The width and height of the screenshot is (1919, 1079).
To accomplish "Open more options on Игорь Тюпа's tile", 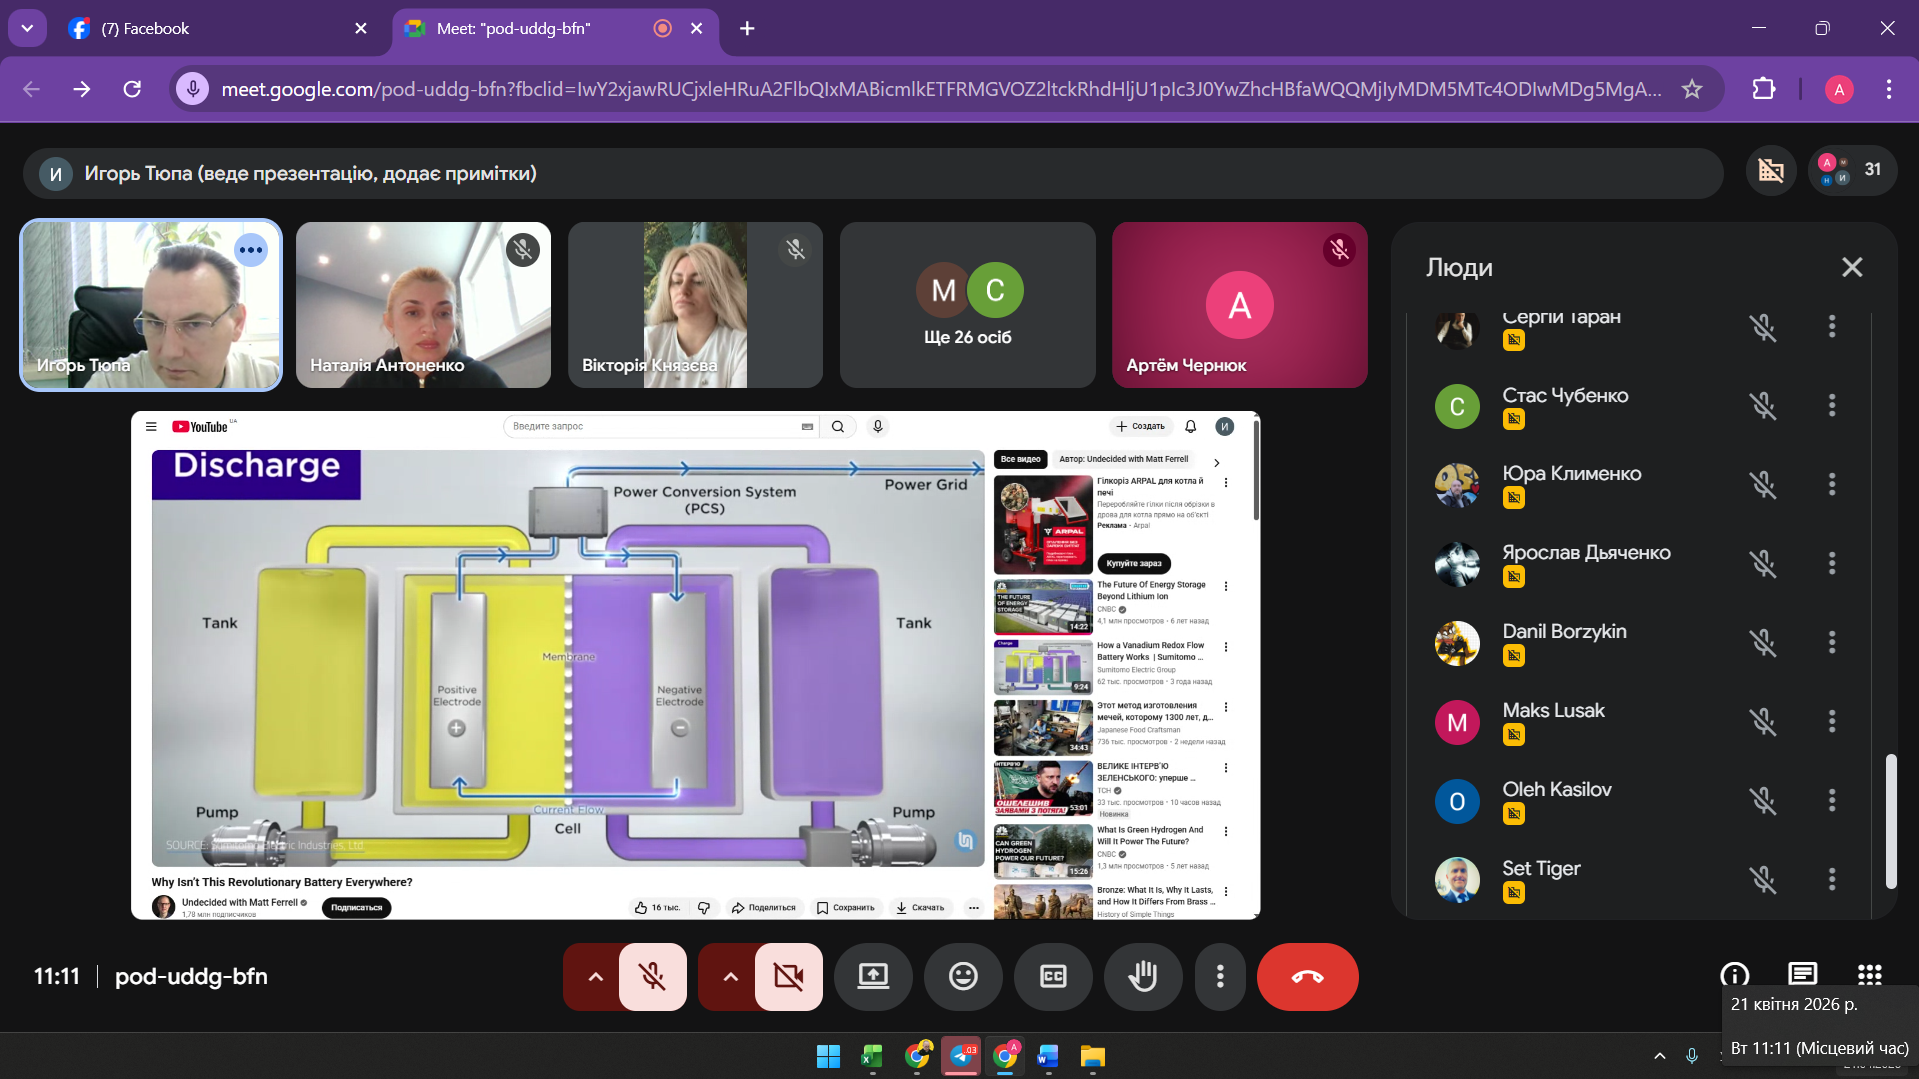I will tap(251, 250).
